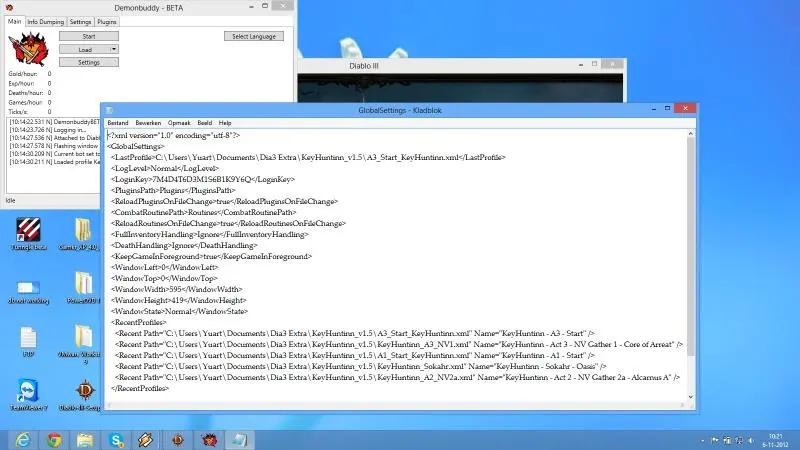Image resolution: width=800 pixels, height=450 pixels.
Task: Switch to the Plugins tab
Action: pyautogui.click(x=109, y=21)
